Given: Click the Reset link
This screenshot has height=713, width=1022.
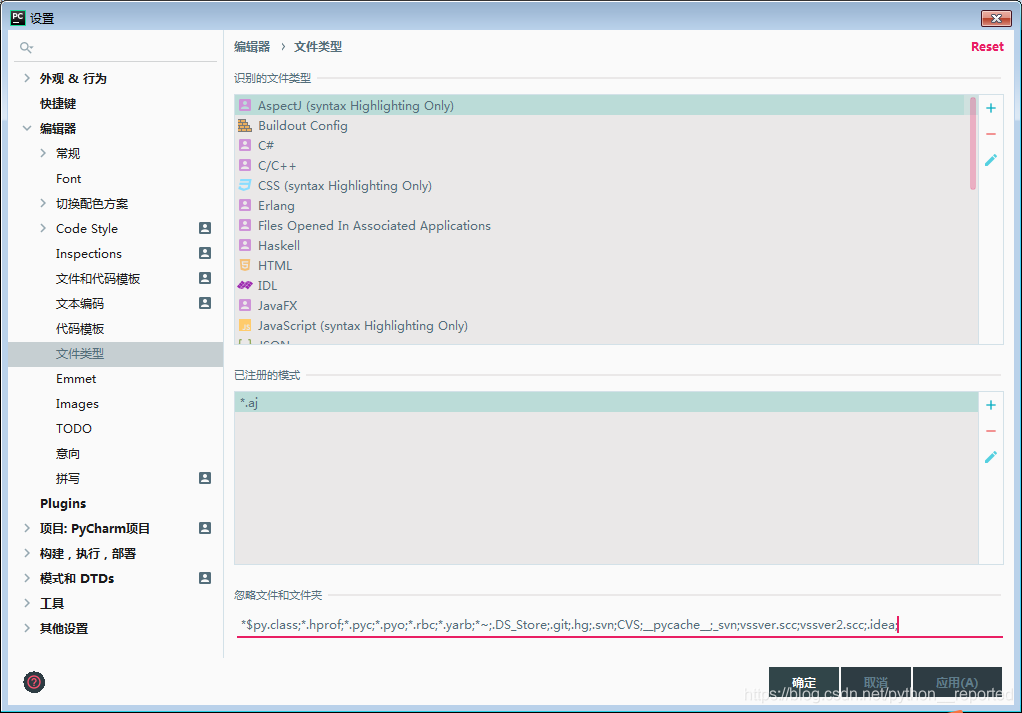Looking at the screenshot, I should 987,47.
